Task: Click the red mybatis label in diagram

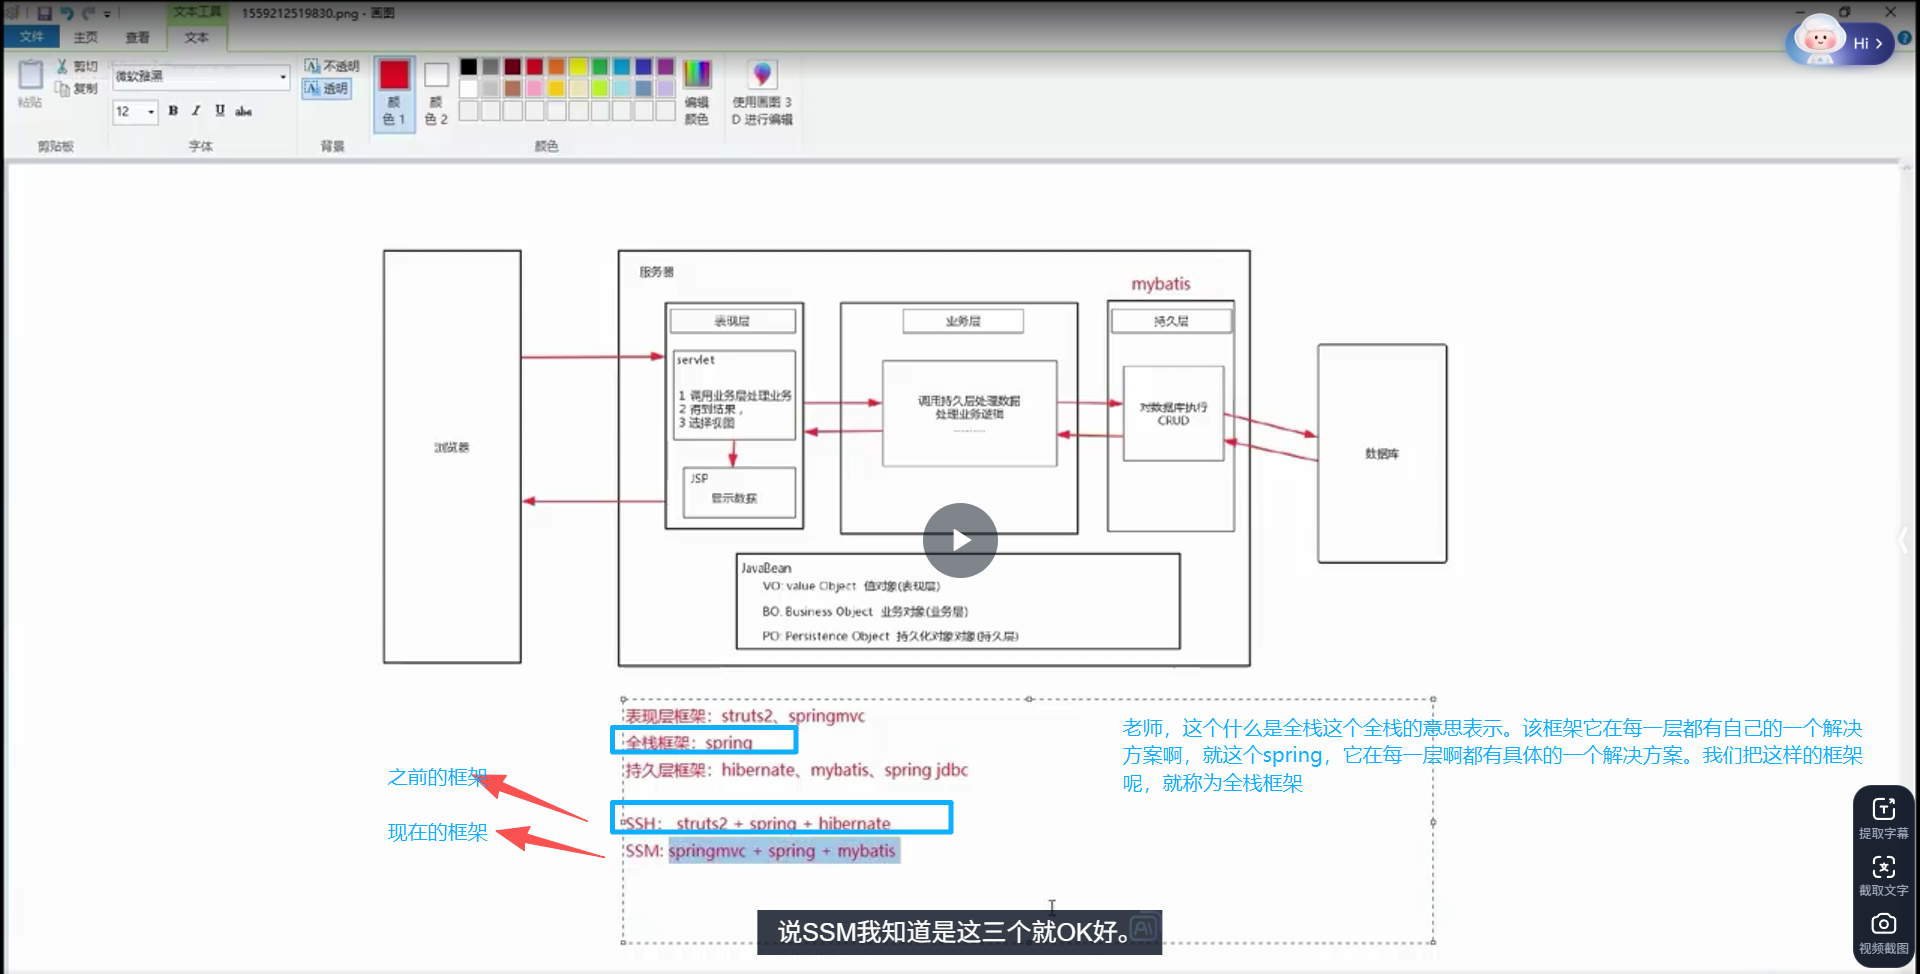Action: [1161, 284]
